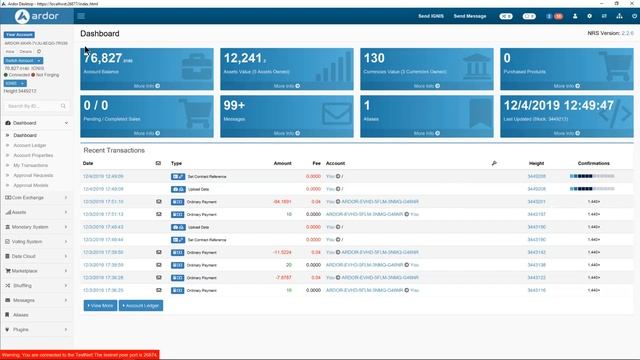Image resolution: width=640 pixels, height=360 pixels.
Task: Expand the Assets menu
Action: (x=36, y=213)
